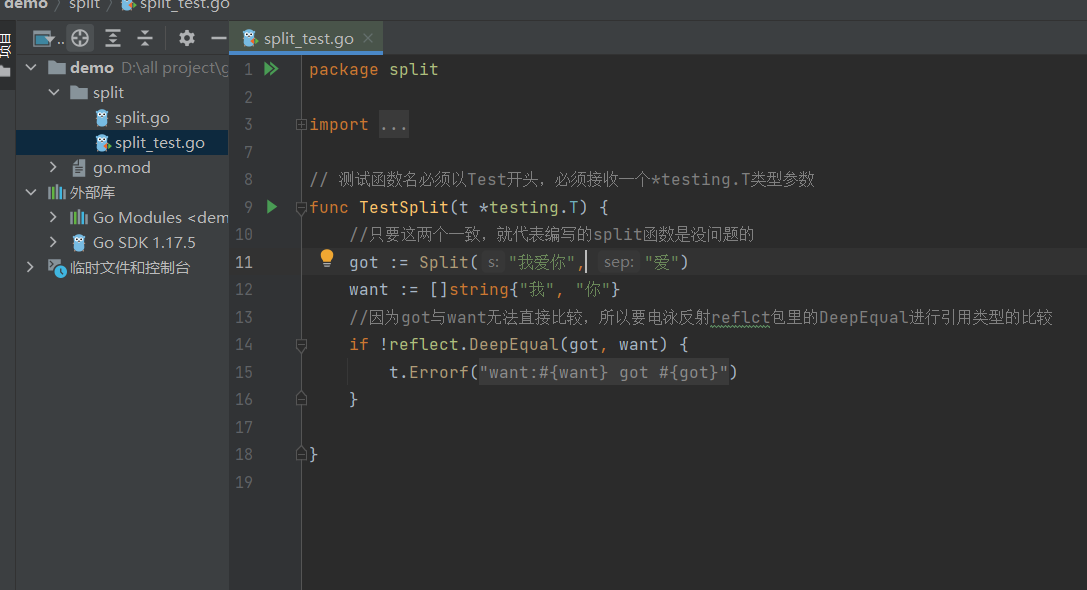
Task: Click the locate opened file crosshair icon
Action: 80,39
